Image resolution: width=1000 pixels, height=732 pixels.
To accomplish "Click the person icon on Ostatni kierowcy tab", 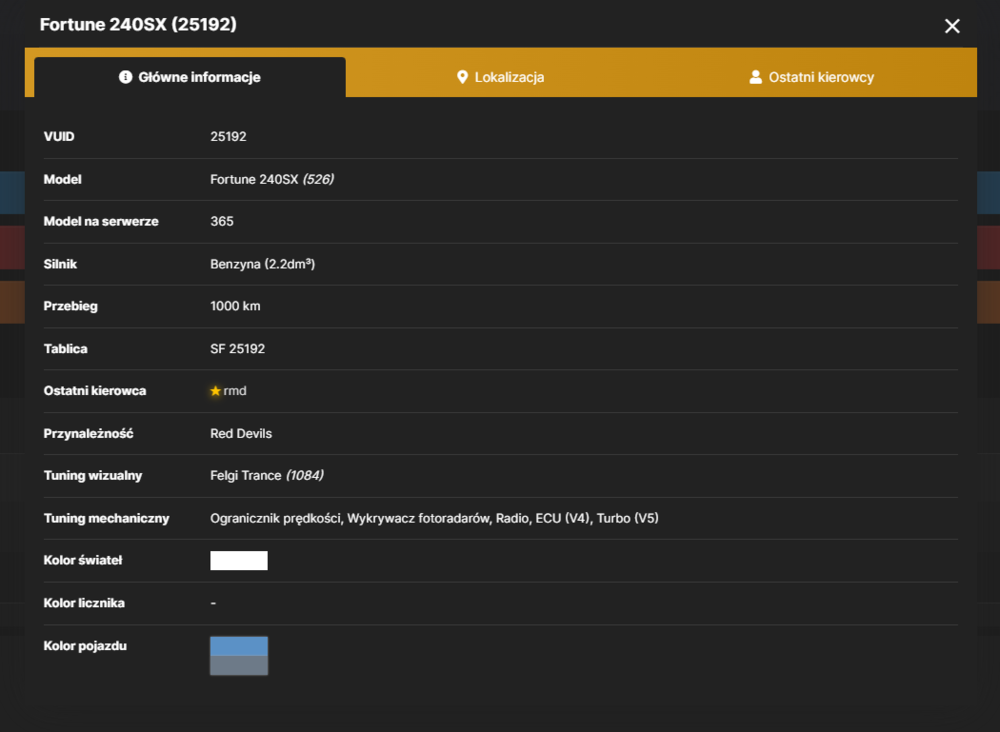I will (755, 77).
